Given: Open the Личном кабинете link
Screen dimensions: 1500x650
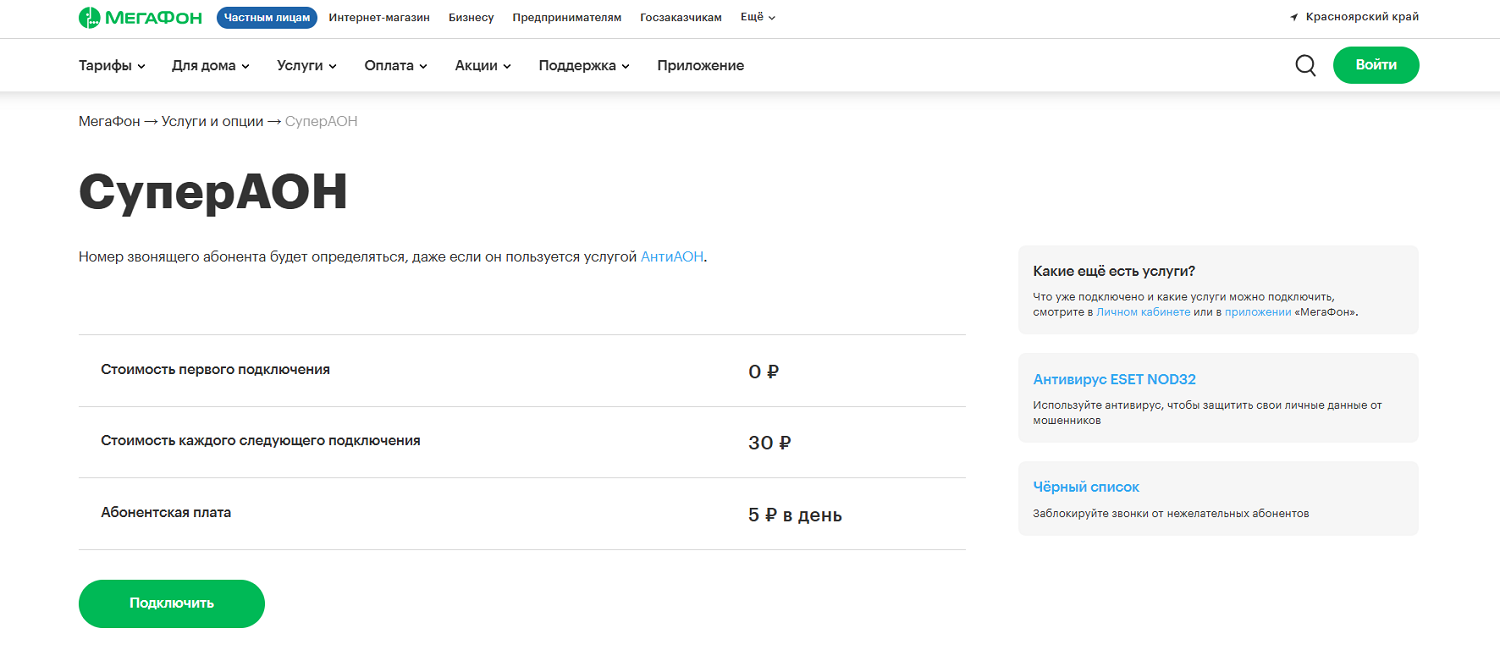Looking at the screenshot, I should click(1143, 312).
